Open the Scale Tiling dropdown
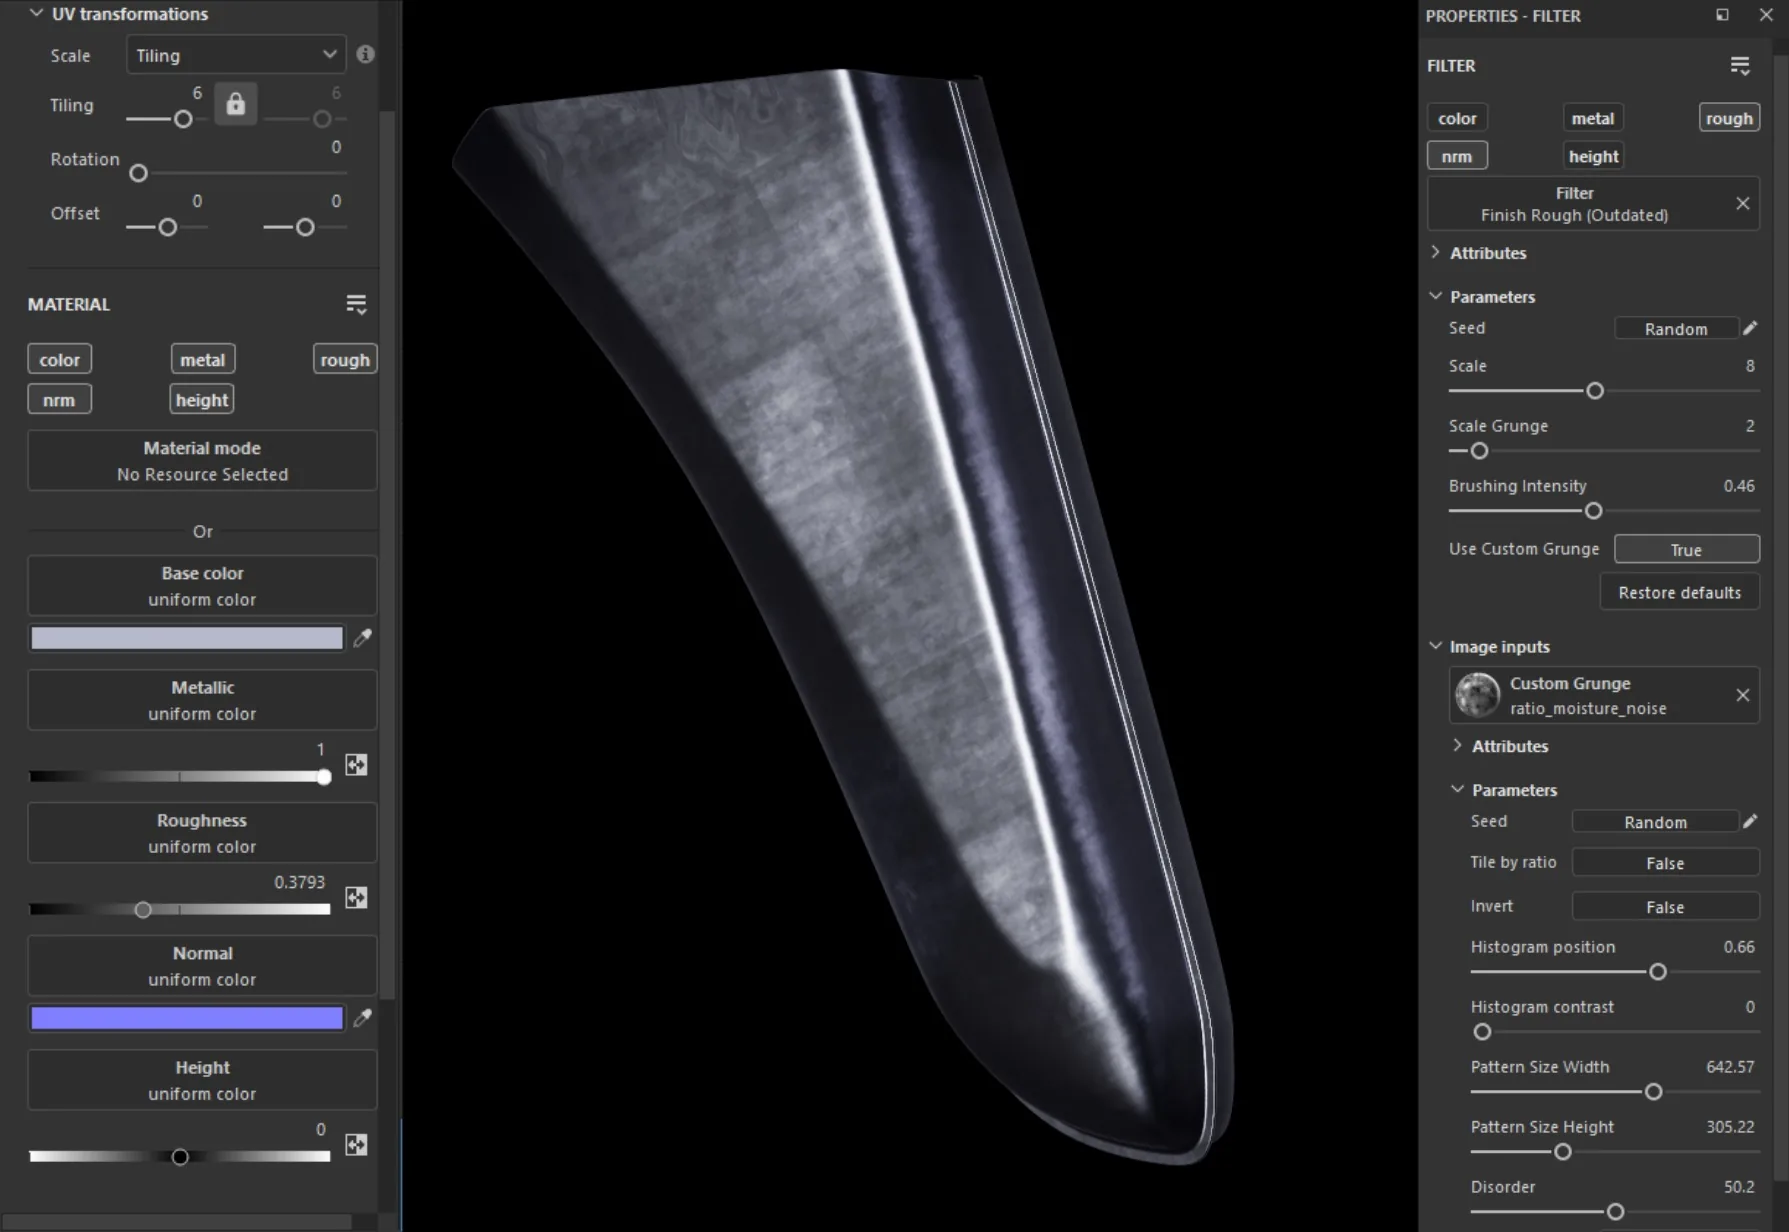Viewport: 1789px width, 1232px height. [236, 55]
